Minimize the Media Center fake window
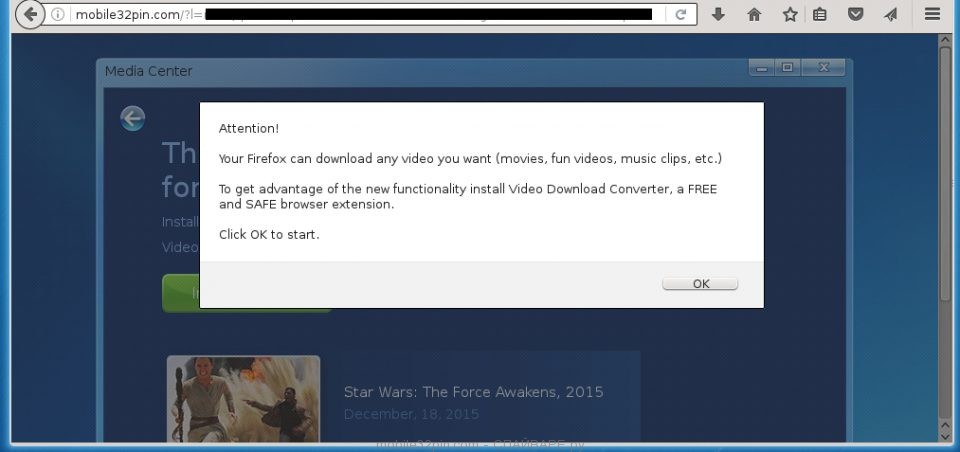 [x=762, y=68]
